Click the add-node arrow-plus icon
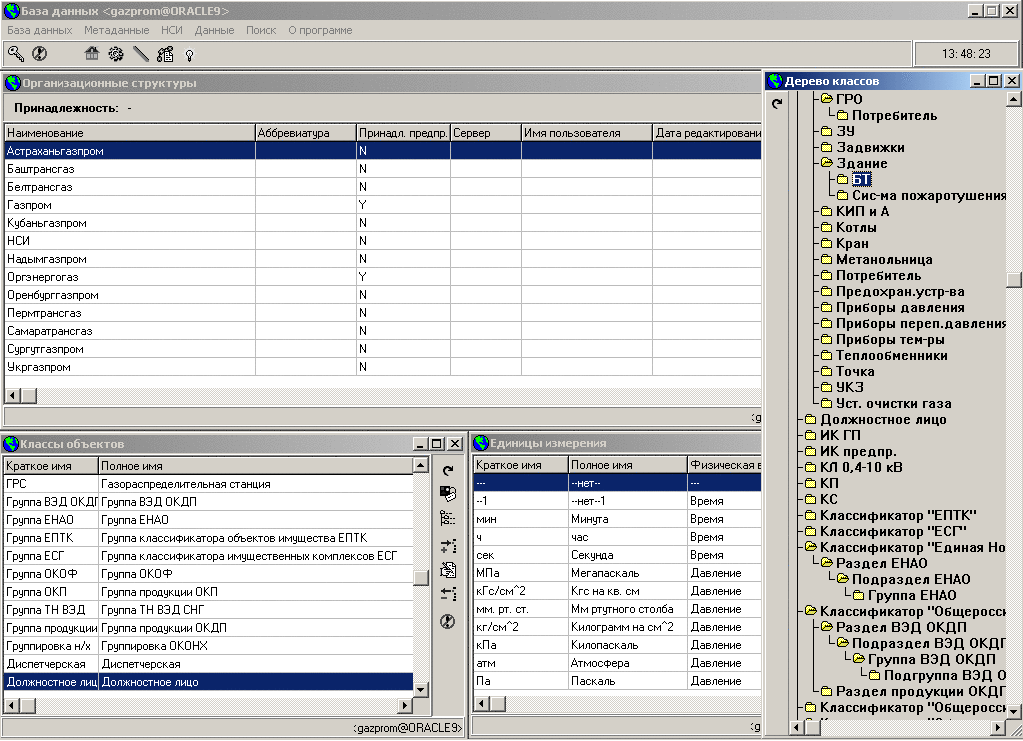 (x=448, y=545)
